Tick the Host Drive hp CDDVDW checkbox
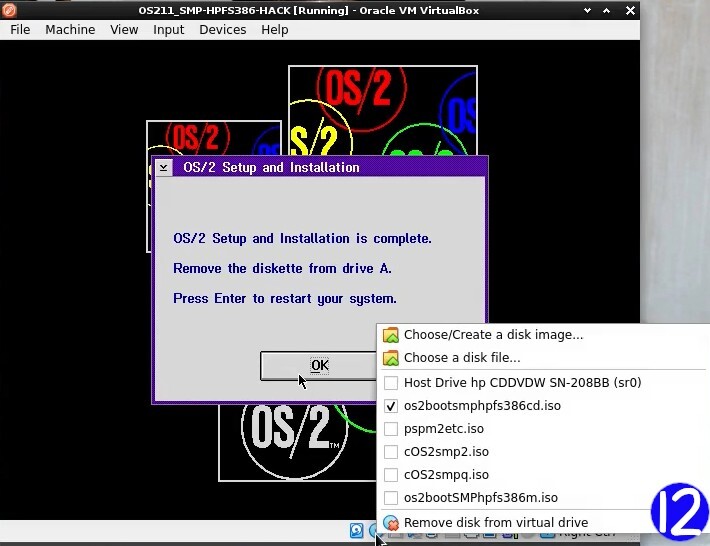The height and width of the screenshot is (546, 710). click(391, 383)
